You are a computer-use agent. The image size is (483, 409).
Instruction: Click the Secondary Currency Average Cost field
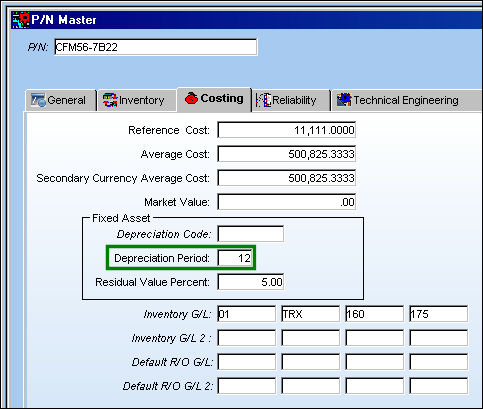point(287,178)
